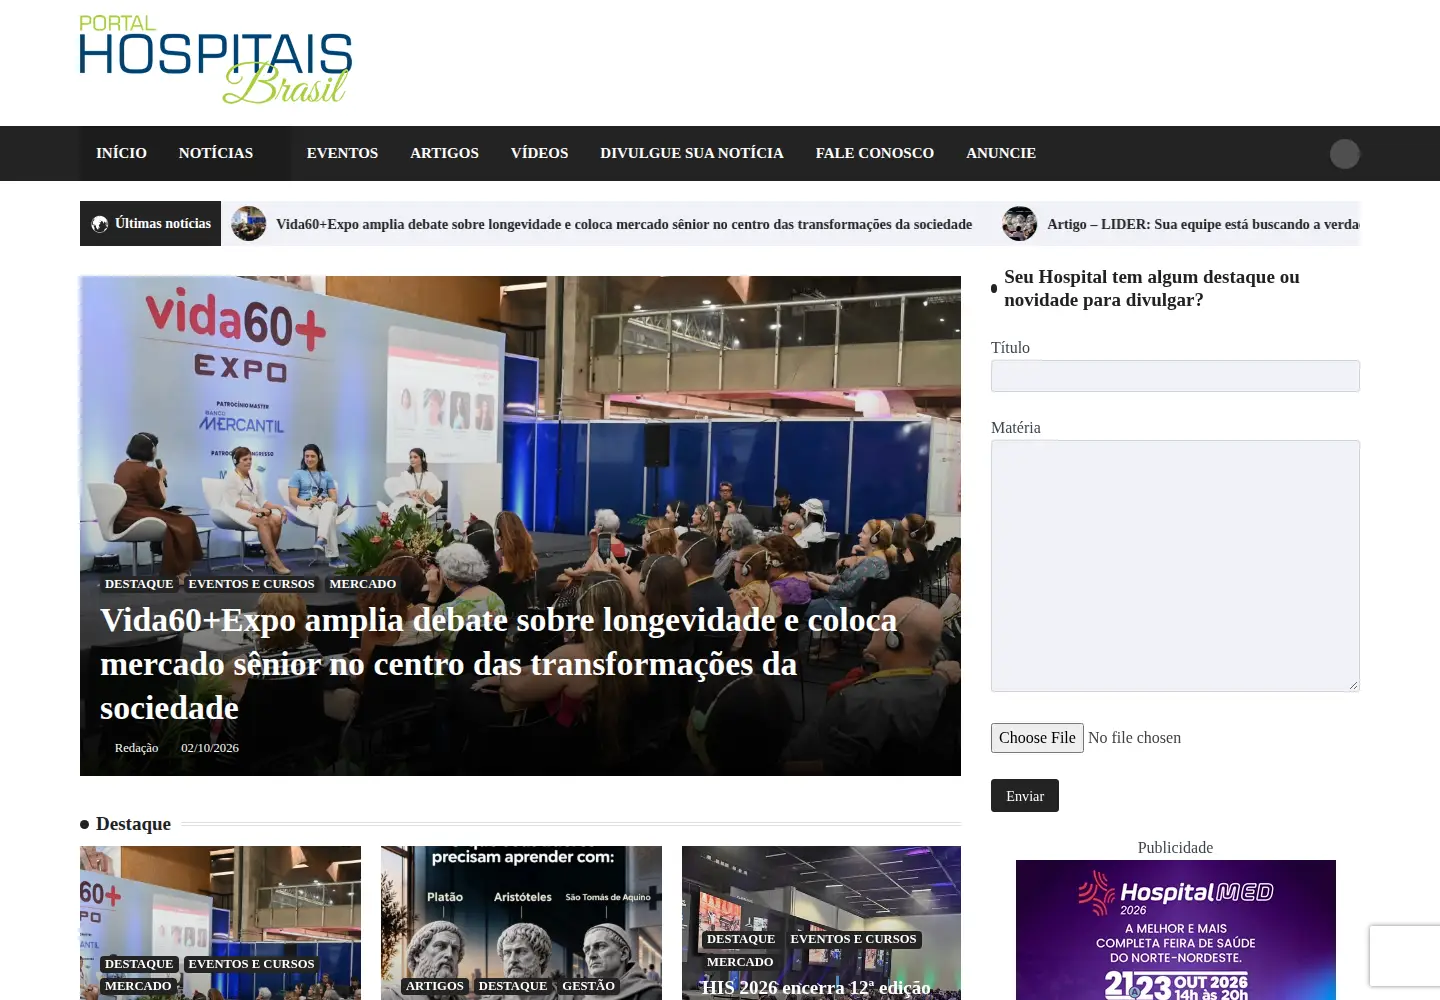Click ARTIGOS tag on philosophers card
Screen dimensions: 1440x1000
[435, 986]
